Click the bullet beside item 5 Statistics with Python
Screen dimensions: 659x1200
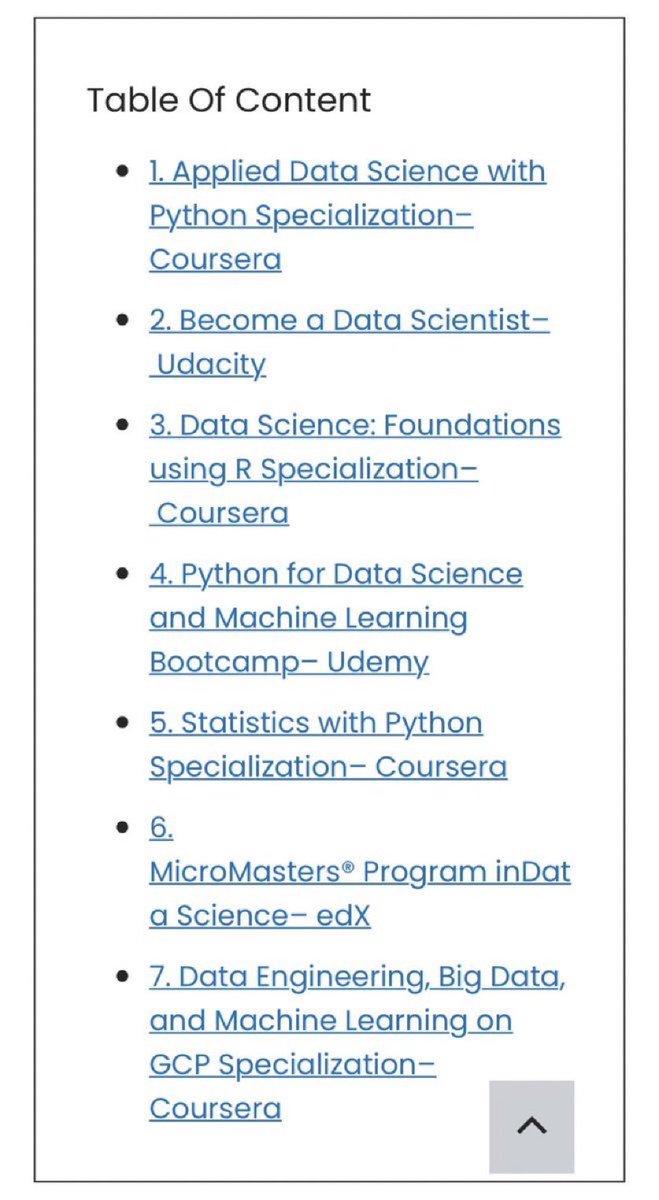(123, 723)
